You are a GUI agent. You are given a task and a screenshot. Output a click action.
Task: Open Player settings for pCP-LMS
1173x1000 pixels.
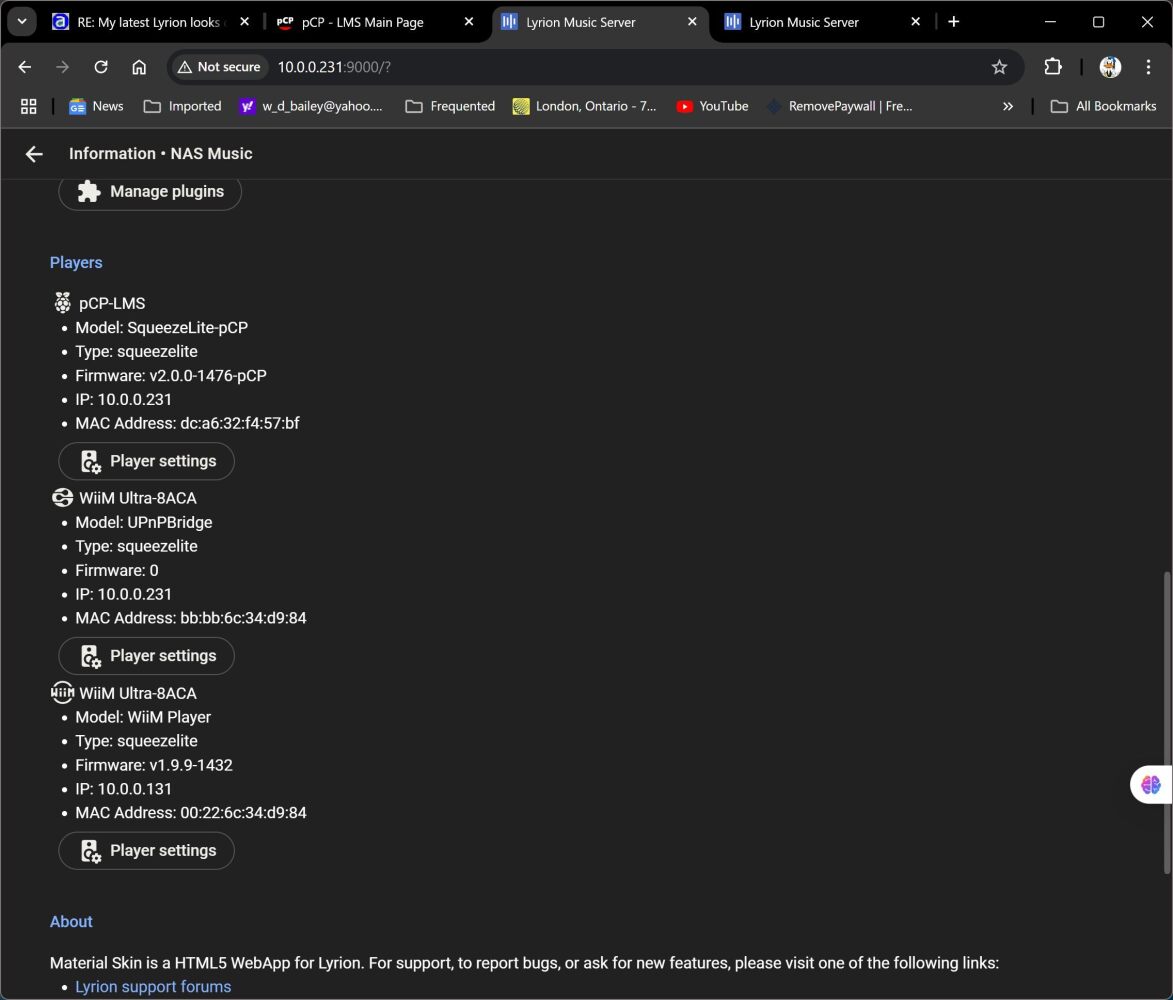coord(147,461)
